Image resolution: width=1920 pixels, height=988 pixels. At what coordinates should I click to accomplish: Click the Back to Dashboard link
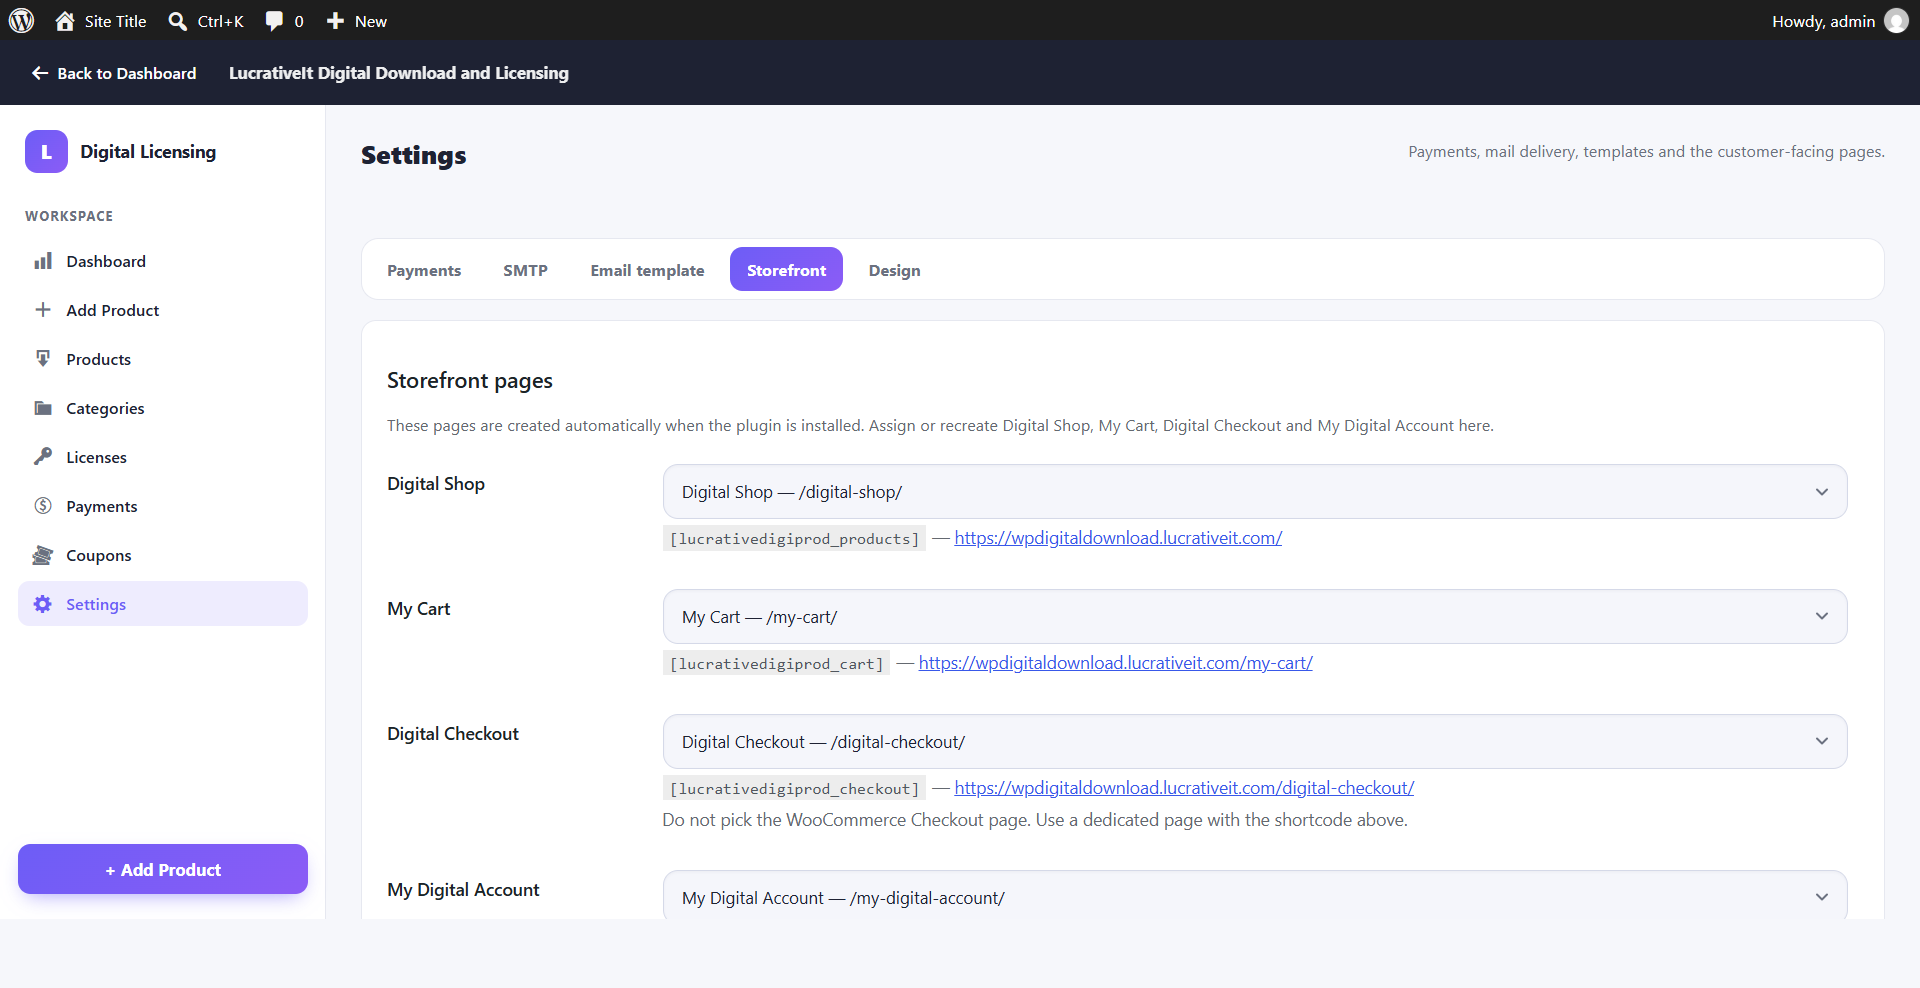click(114, 73)
